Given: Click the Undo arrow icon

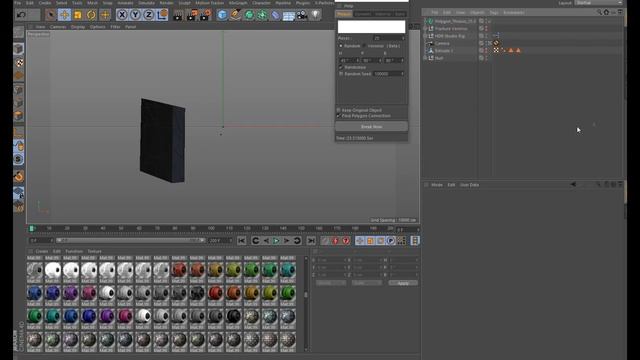Looking at the screenshot, I should pos(21,15).
